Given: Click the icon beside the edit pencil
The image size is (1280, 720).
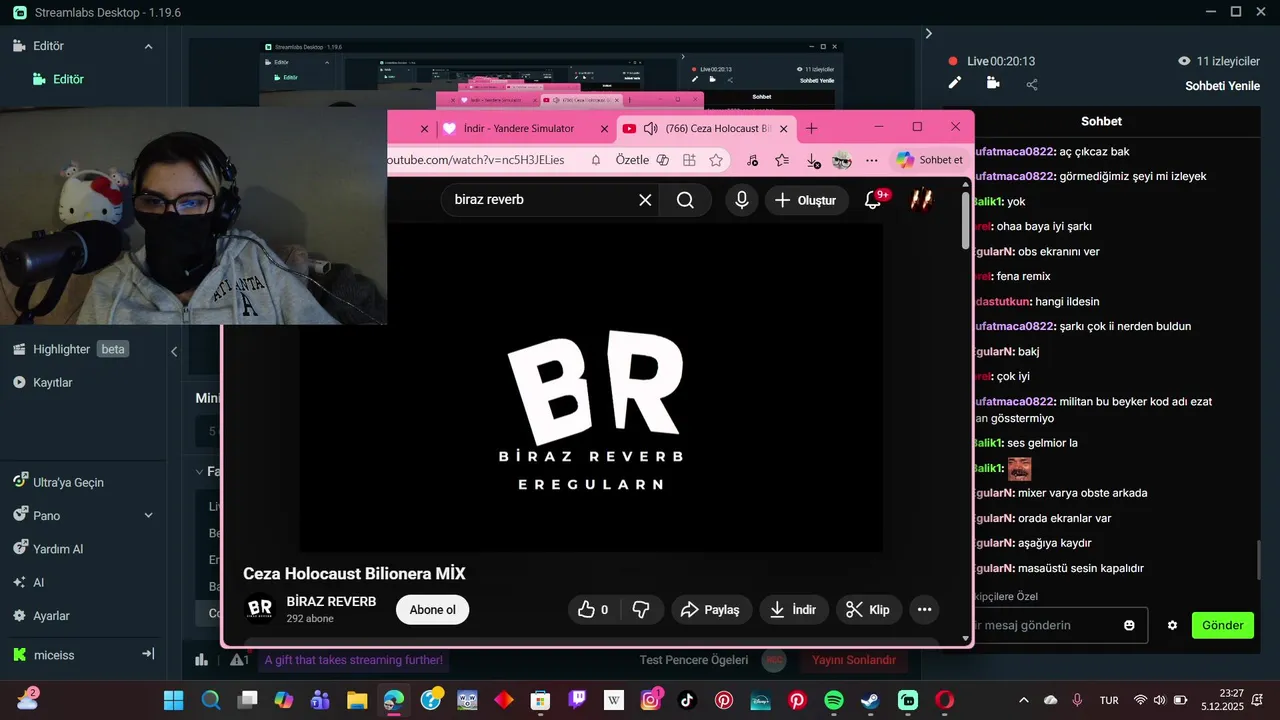Looking at the screenshot, I should pyautogui.click(x=993, y=83).
